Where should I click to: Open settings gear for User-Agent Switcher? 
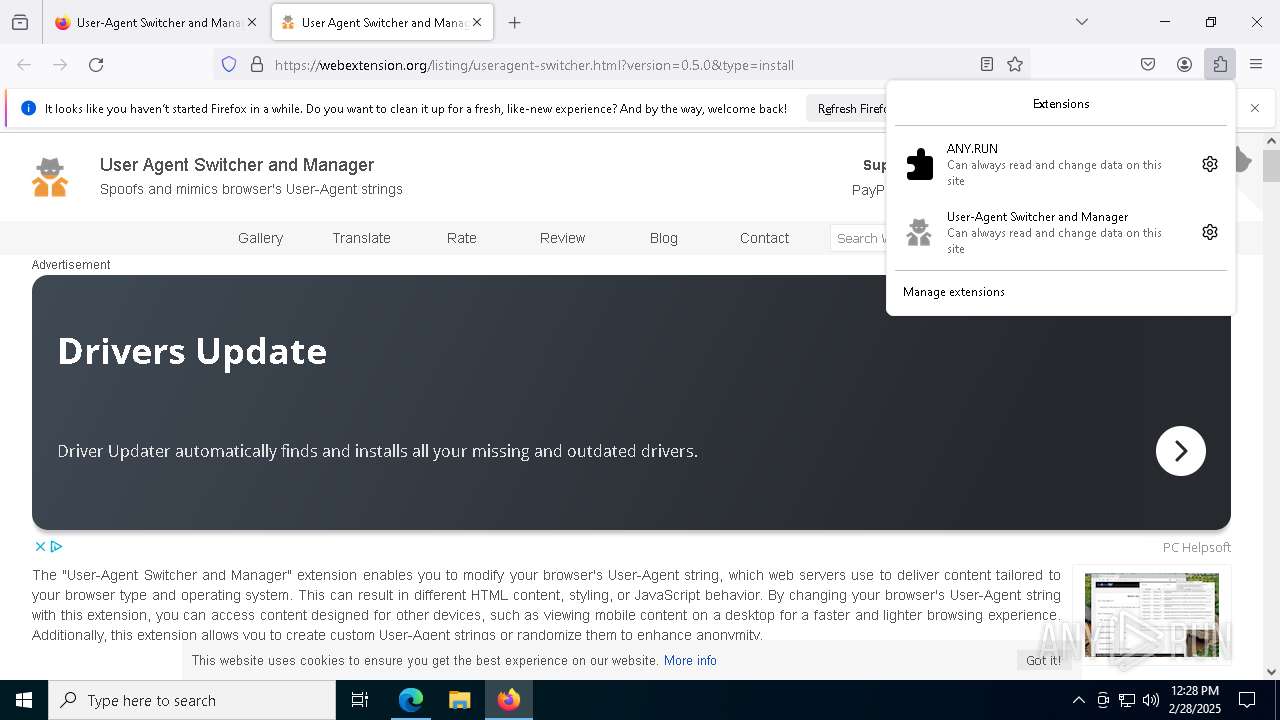(x=1210, y=232)
